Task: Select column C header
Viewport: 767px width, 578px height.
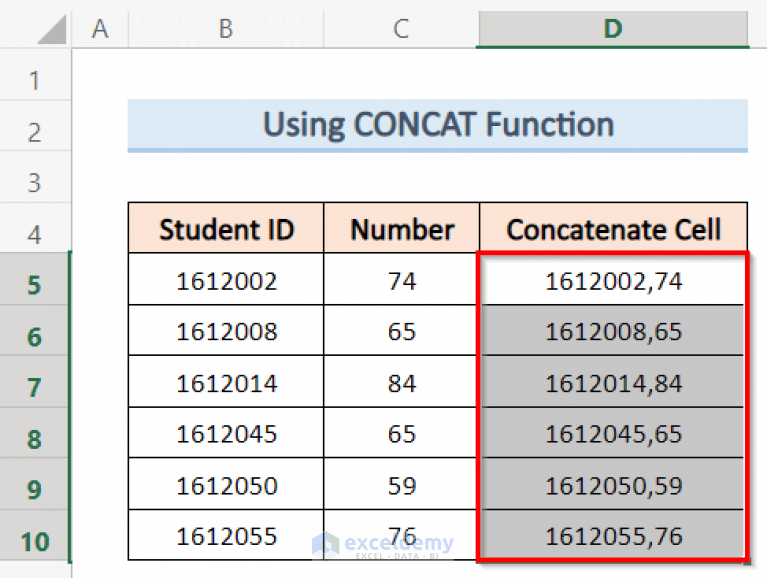Action: (401, 29)
